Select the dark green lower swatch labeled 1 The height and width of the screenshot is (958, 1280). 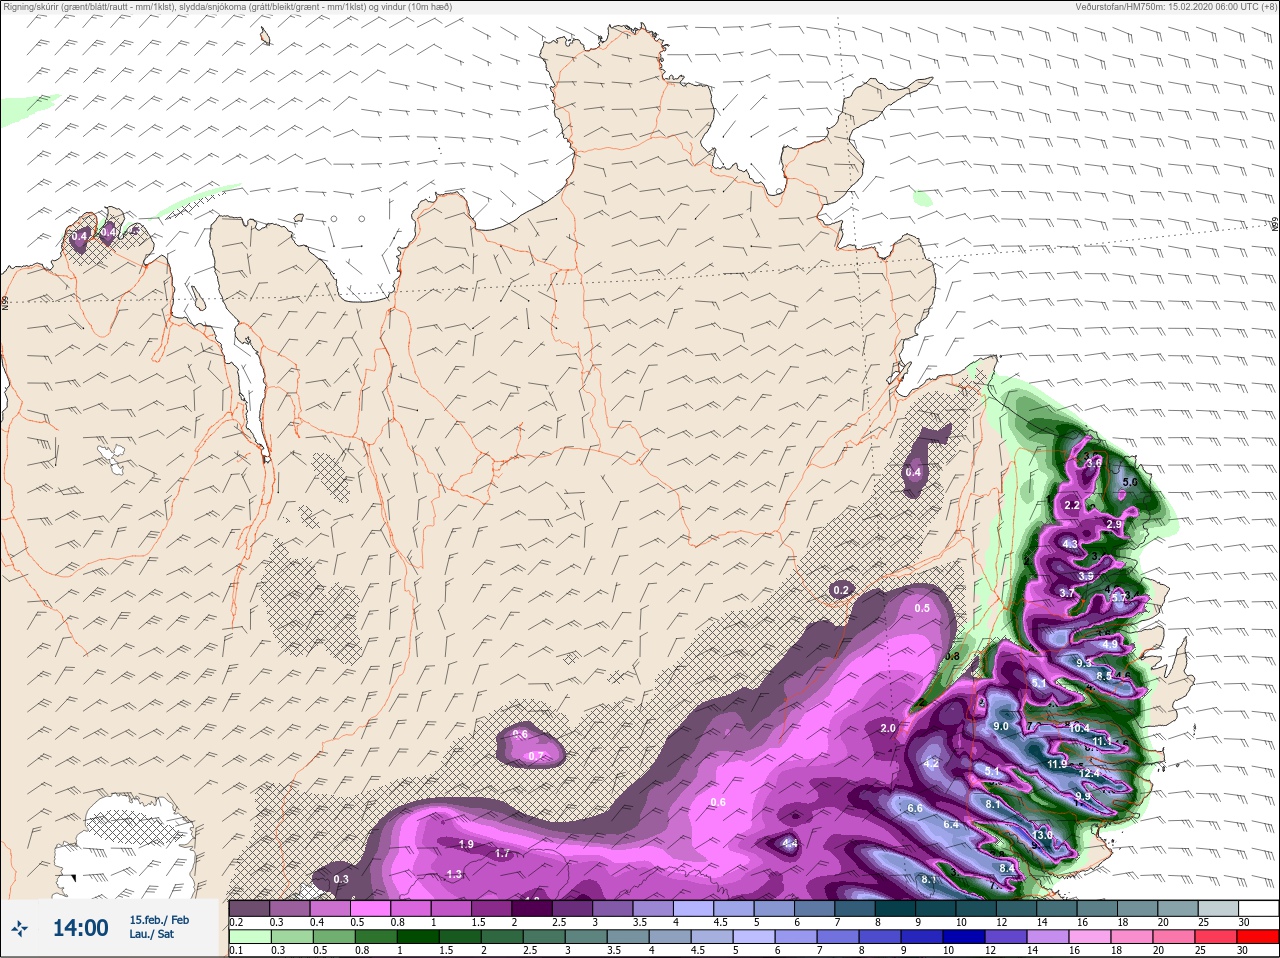[x=418, y=937]
